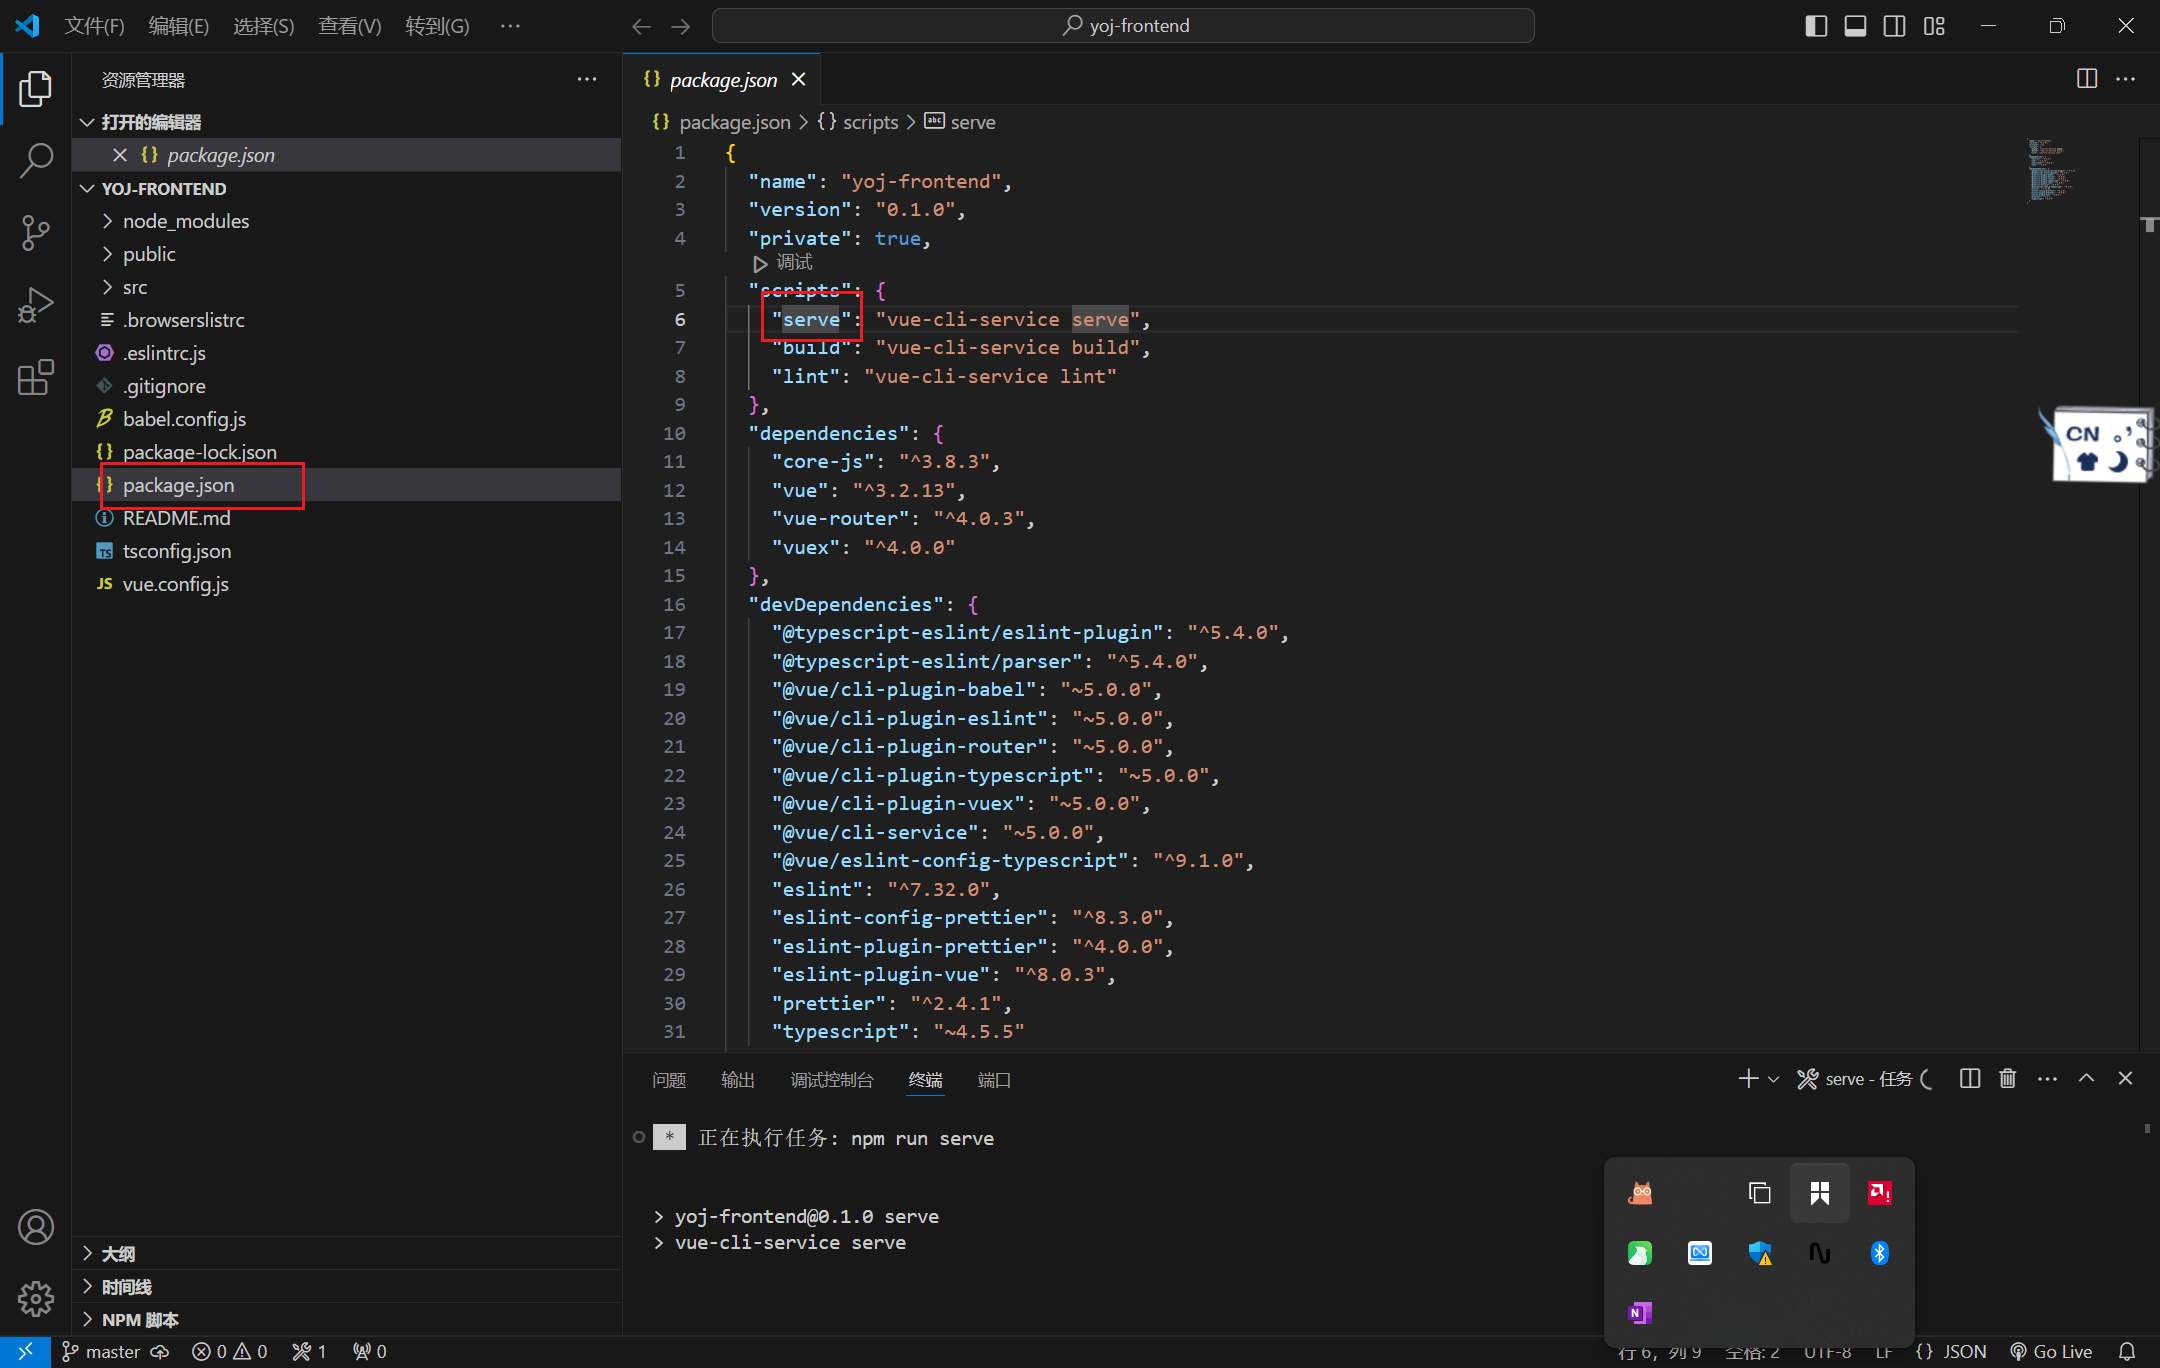
Task: Open Explorer panel ellipsis menu
Action: (x=587, y=79)
